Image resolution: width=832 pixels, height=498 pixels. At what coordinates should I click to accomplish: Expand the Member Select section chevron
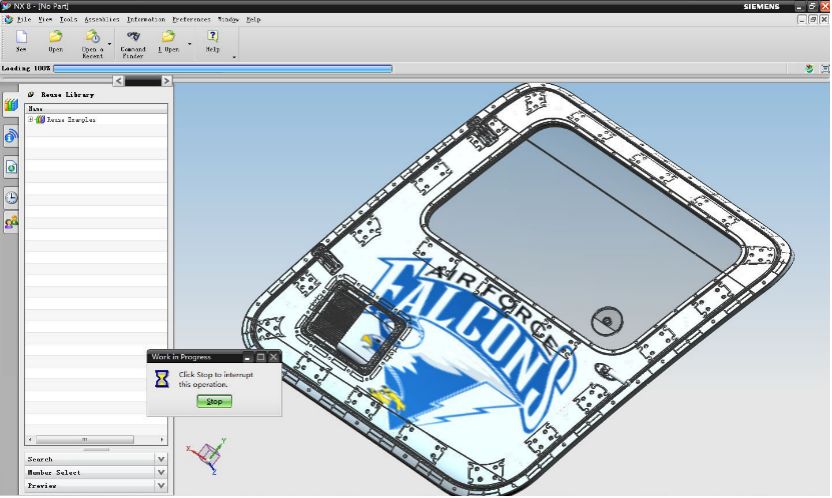(x=161, y=472)
